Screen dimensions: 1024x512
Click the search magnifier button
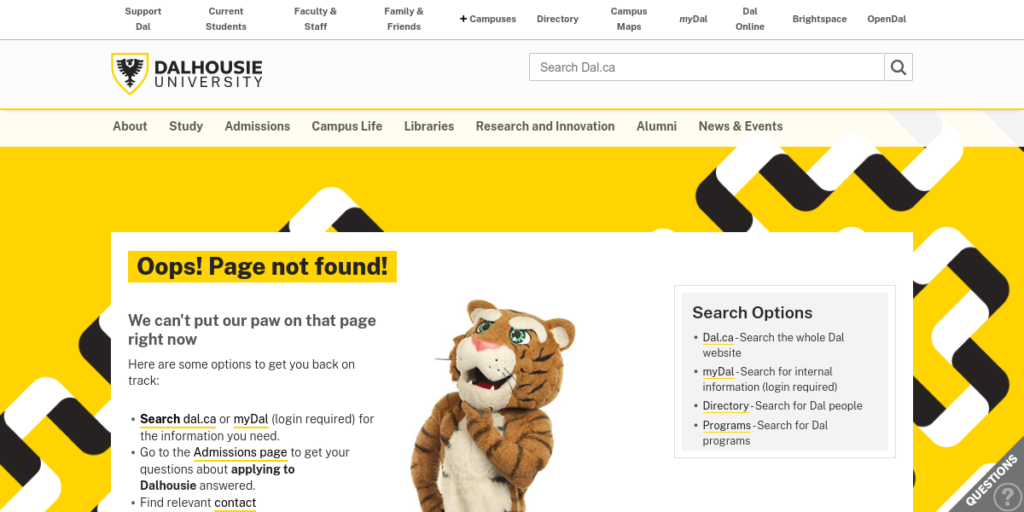click(x=898, y=67)
